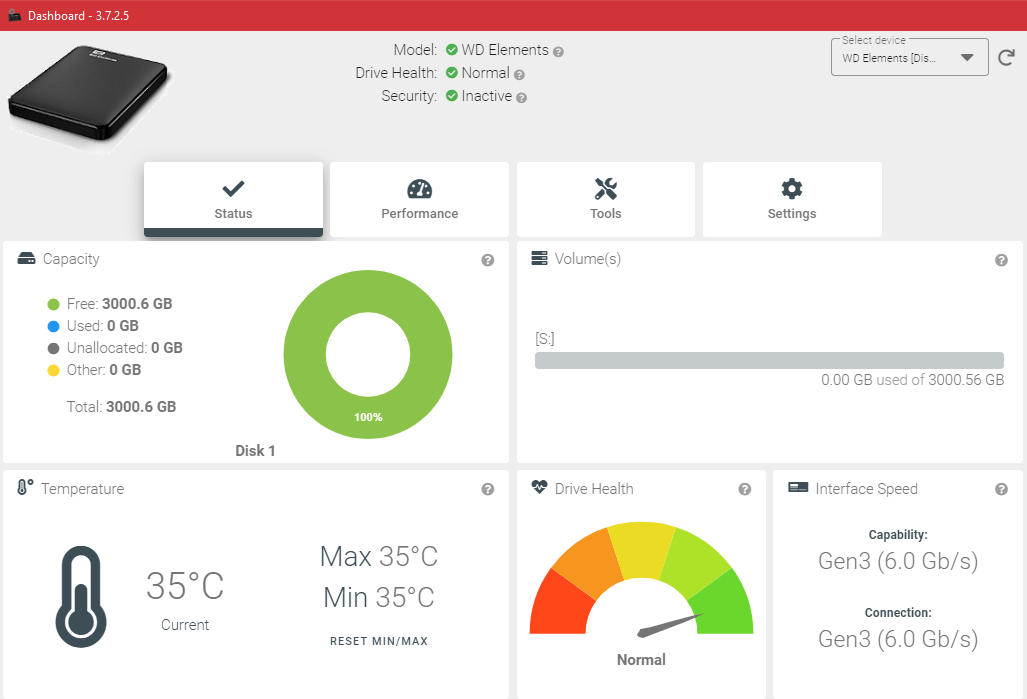Open help for the Volume(s) panel
This screenshot has height=699, width=1027.
point(1001,260)
